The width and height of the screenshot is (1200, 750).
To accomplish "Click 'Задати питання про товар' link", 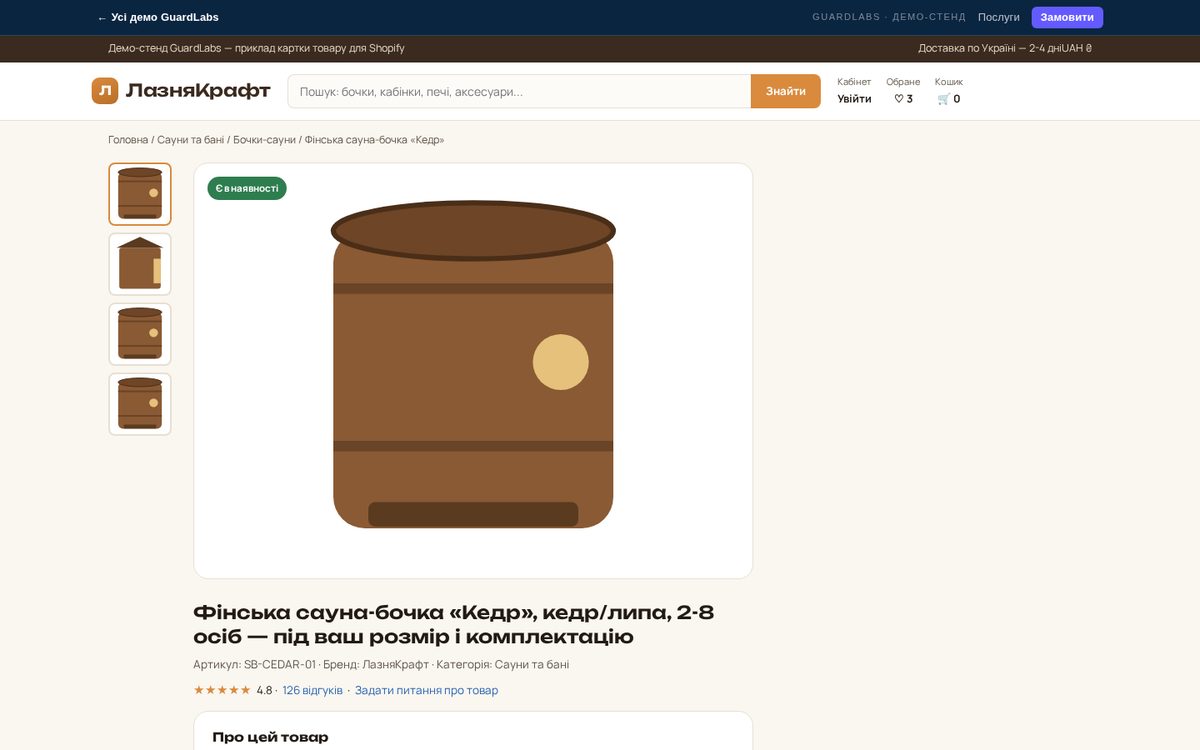I will 426,690.
